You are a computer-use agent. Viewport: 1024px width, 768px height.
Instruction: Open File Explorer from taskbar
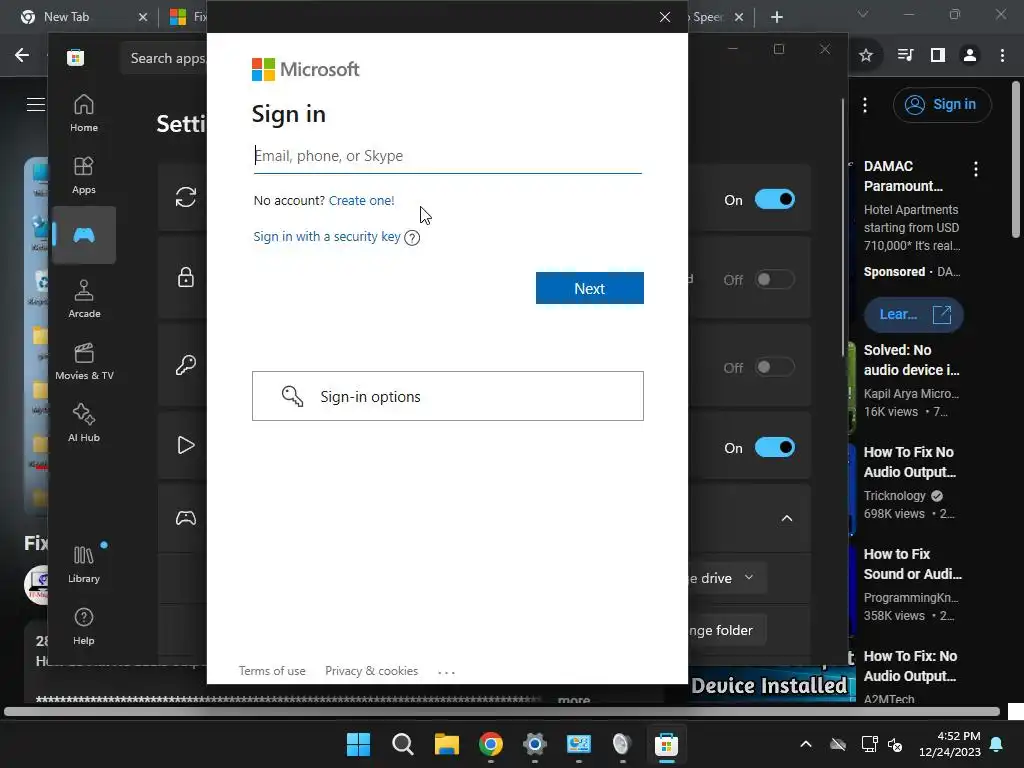tap(447, 744)
